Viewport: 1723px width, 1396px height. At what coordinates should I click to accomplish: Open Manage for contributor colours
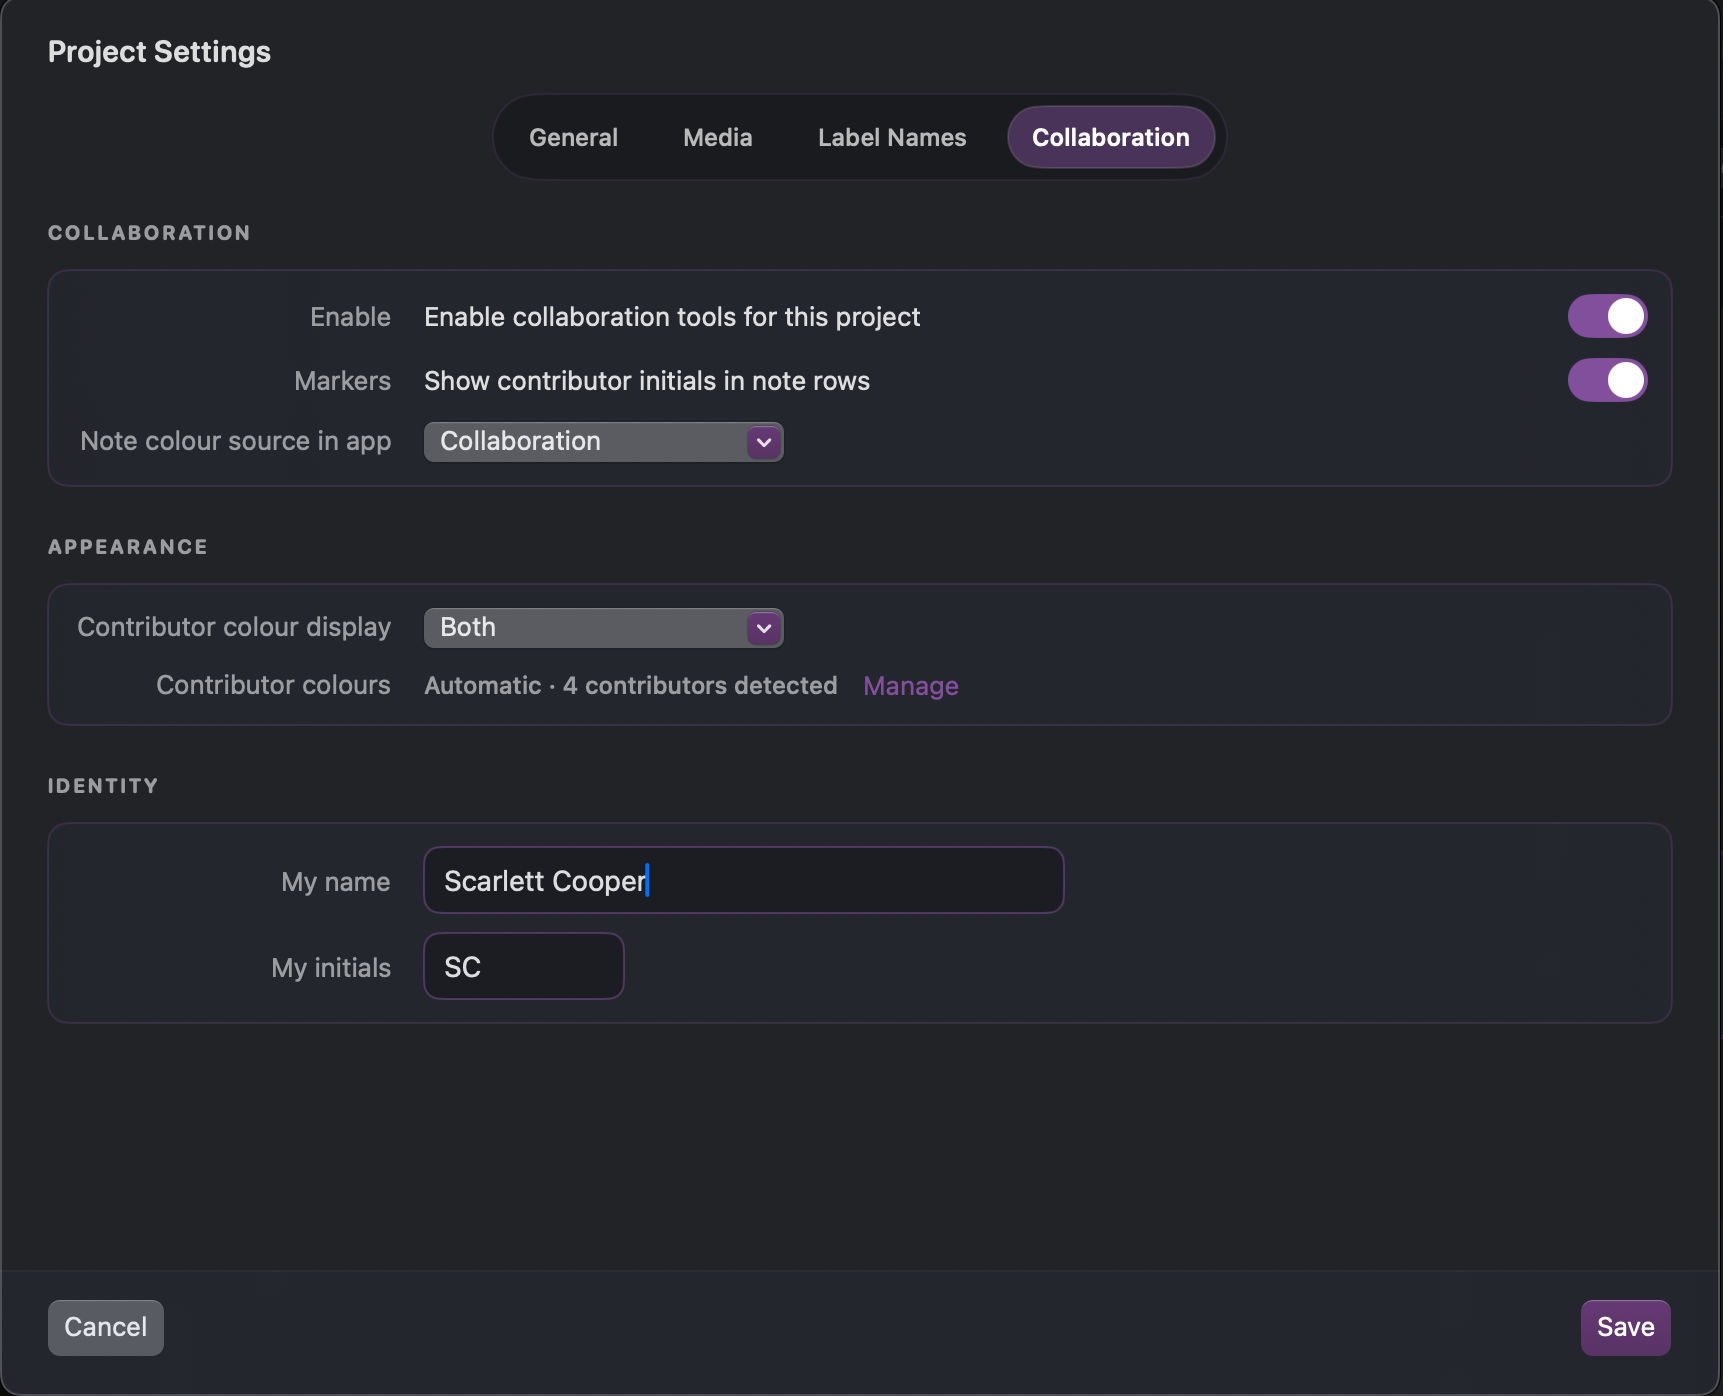(x=910, y=686)
